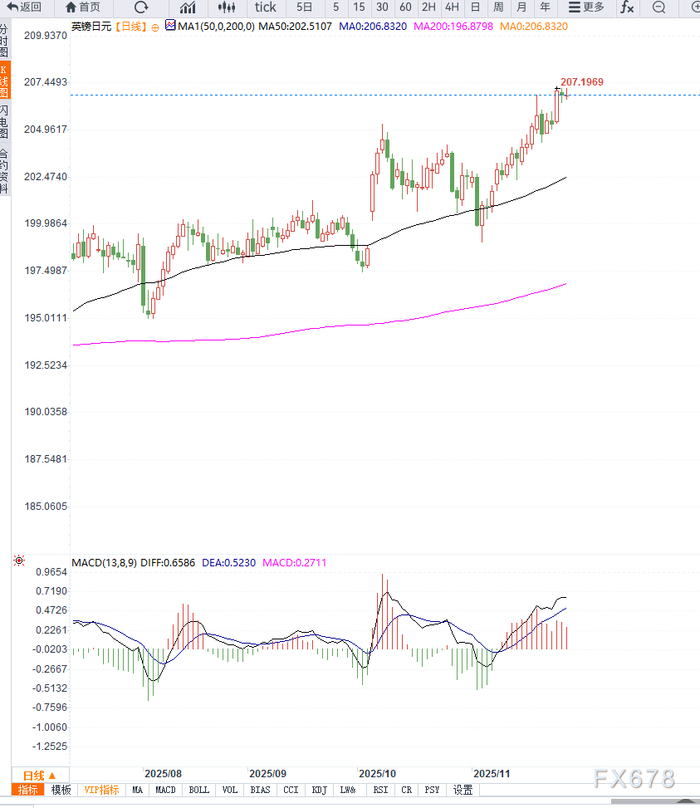Select the 5-minute timeframe
This screenshot has width=700, height=808.
[336, 7]
